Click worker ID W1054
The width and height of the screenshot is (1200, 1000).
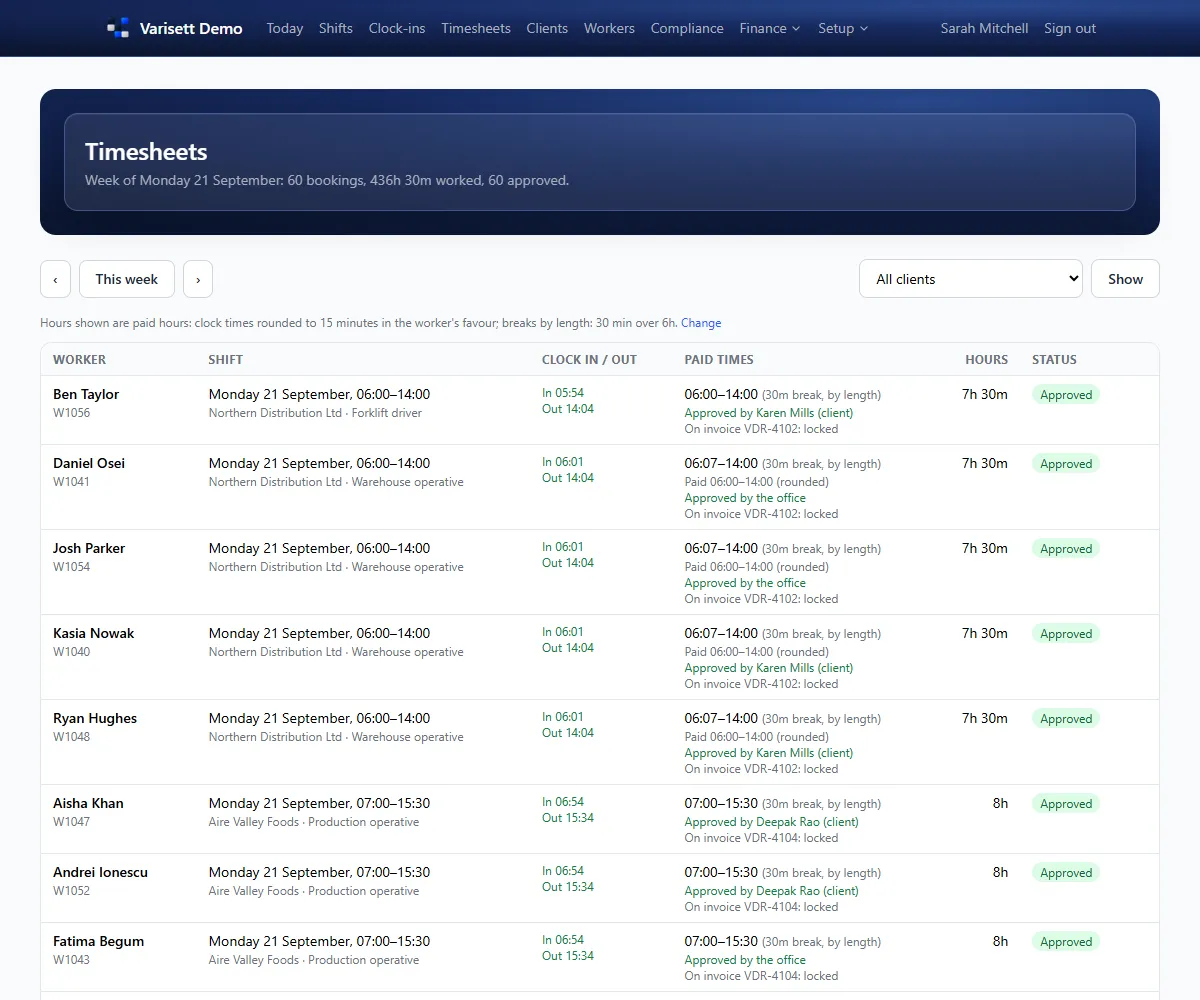coord(71,567)
